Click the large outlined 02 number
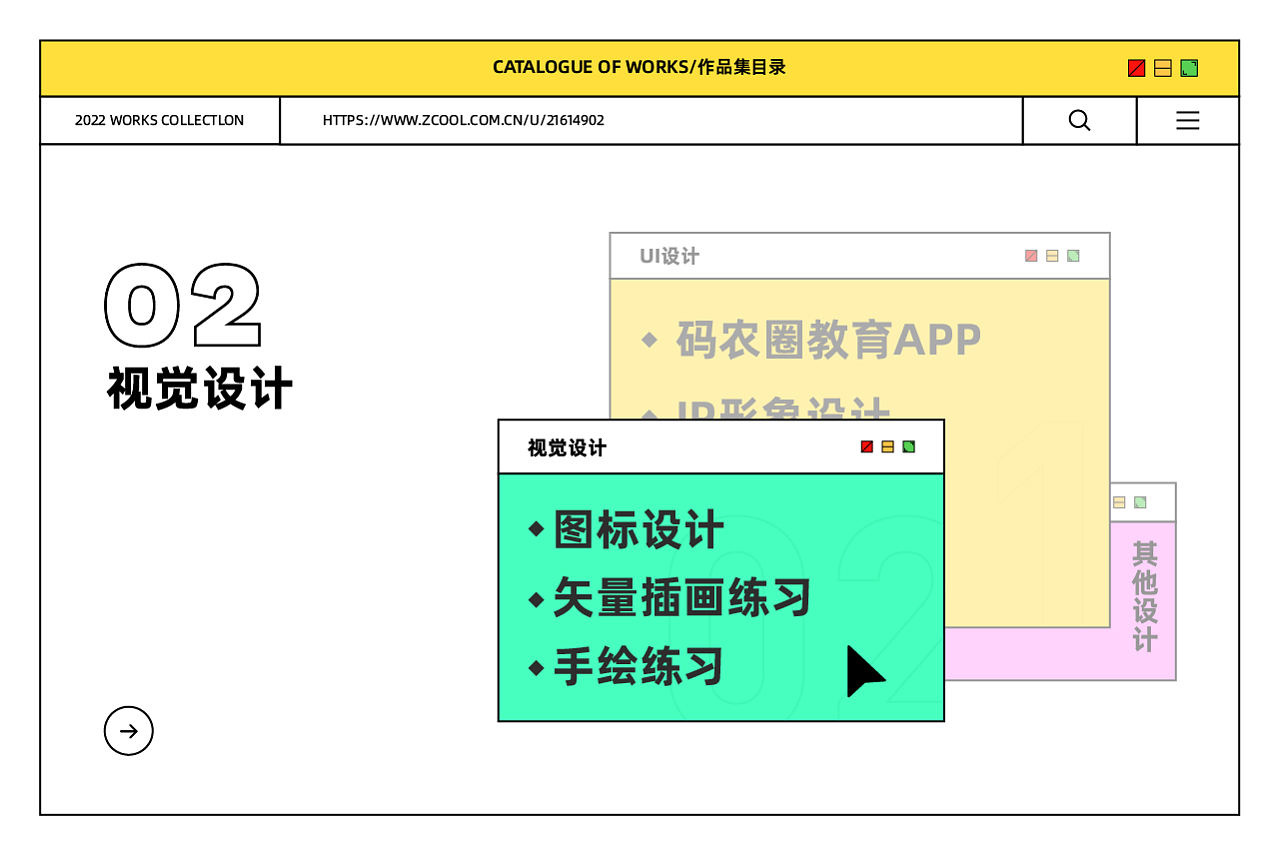 coord(183,306)
